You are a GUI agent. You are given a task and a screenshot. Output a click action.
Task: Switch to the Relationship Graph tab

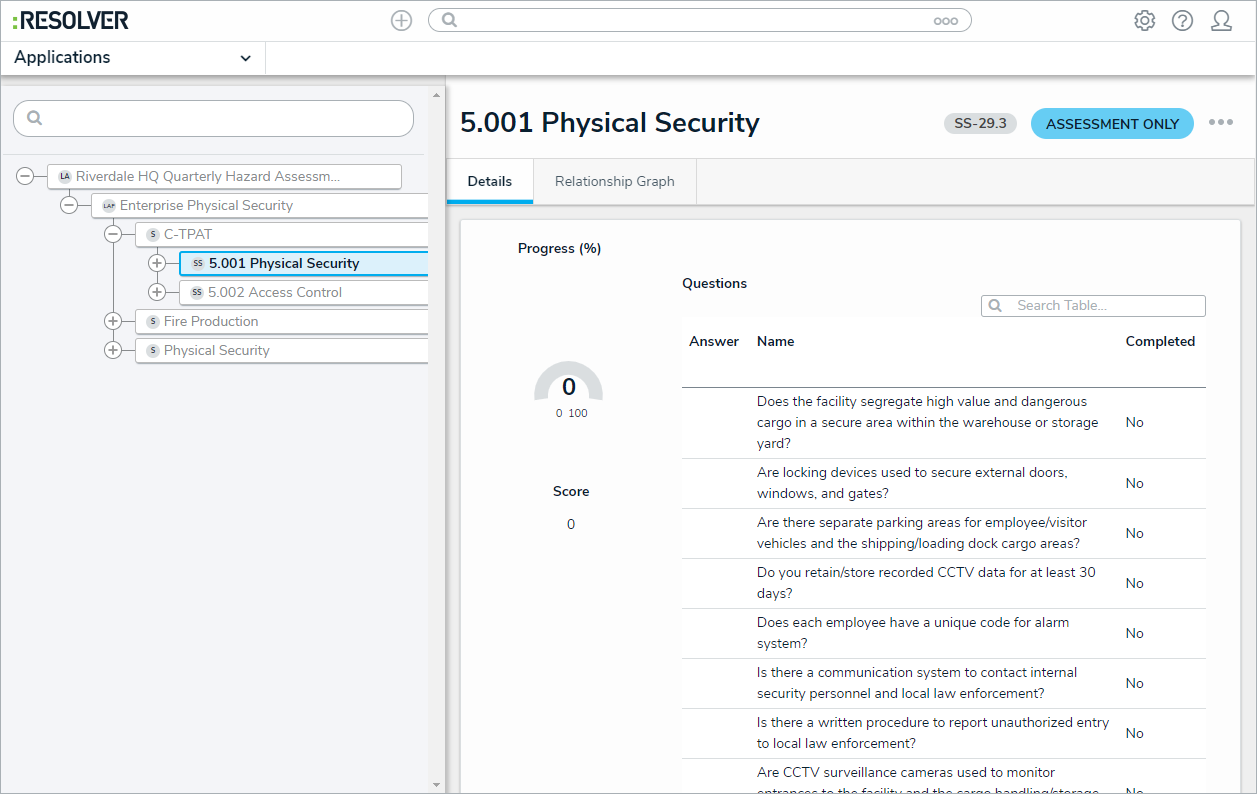point(615,181)
